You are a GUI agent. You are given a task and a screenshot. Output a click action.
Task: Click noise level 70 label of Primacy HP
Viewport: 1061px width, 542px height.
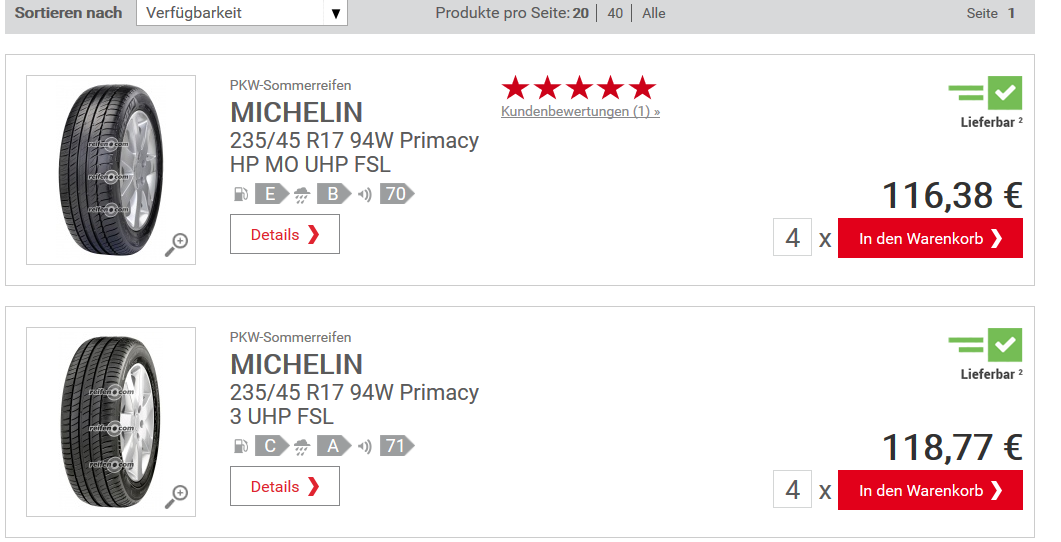pos(397,194)
